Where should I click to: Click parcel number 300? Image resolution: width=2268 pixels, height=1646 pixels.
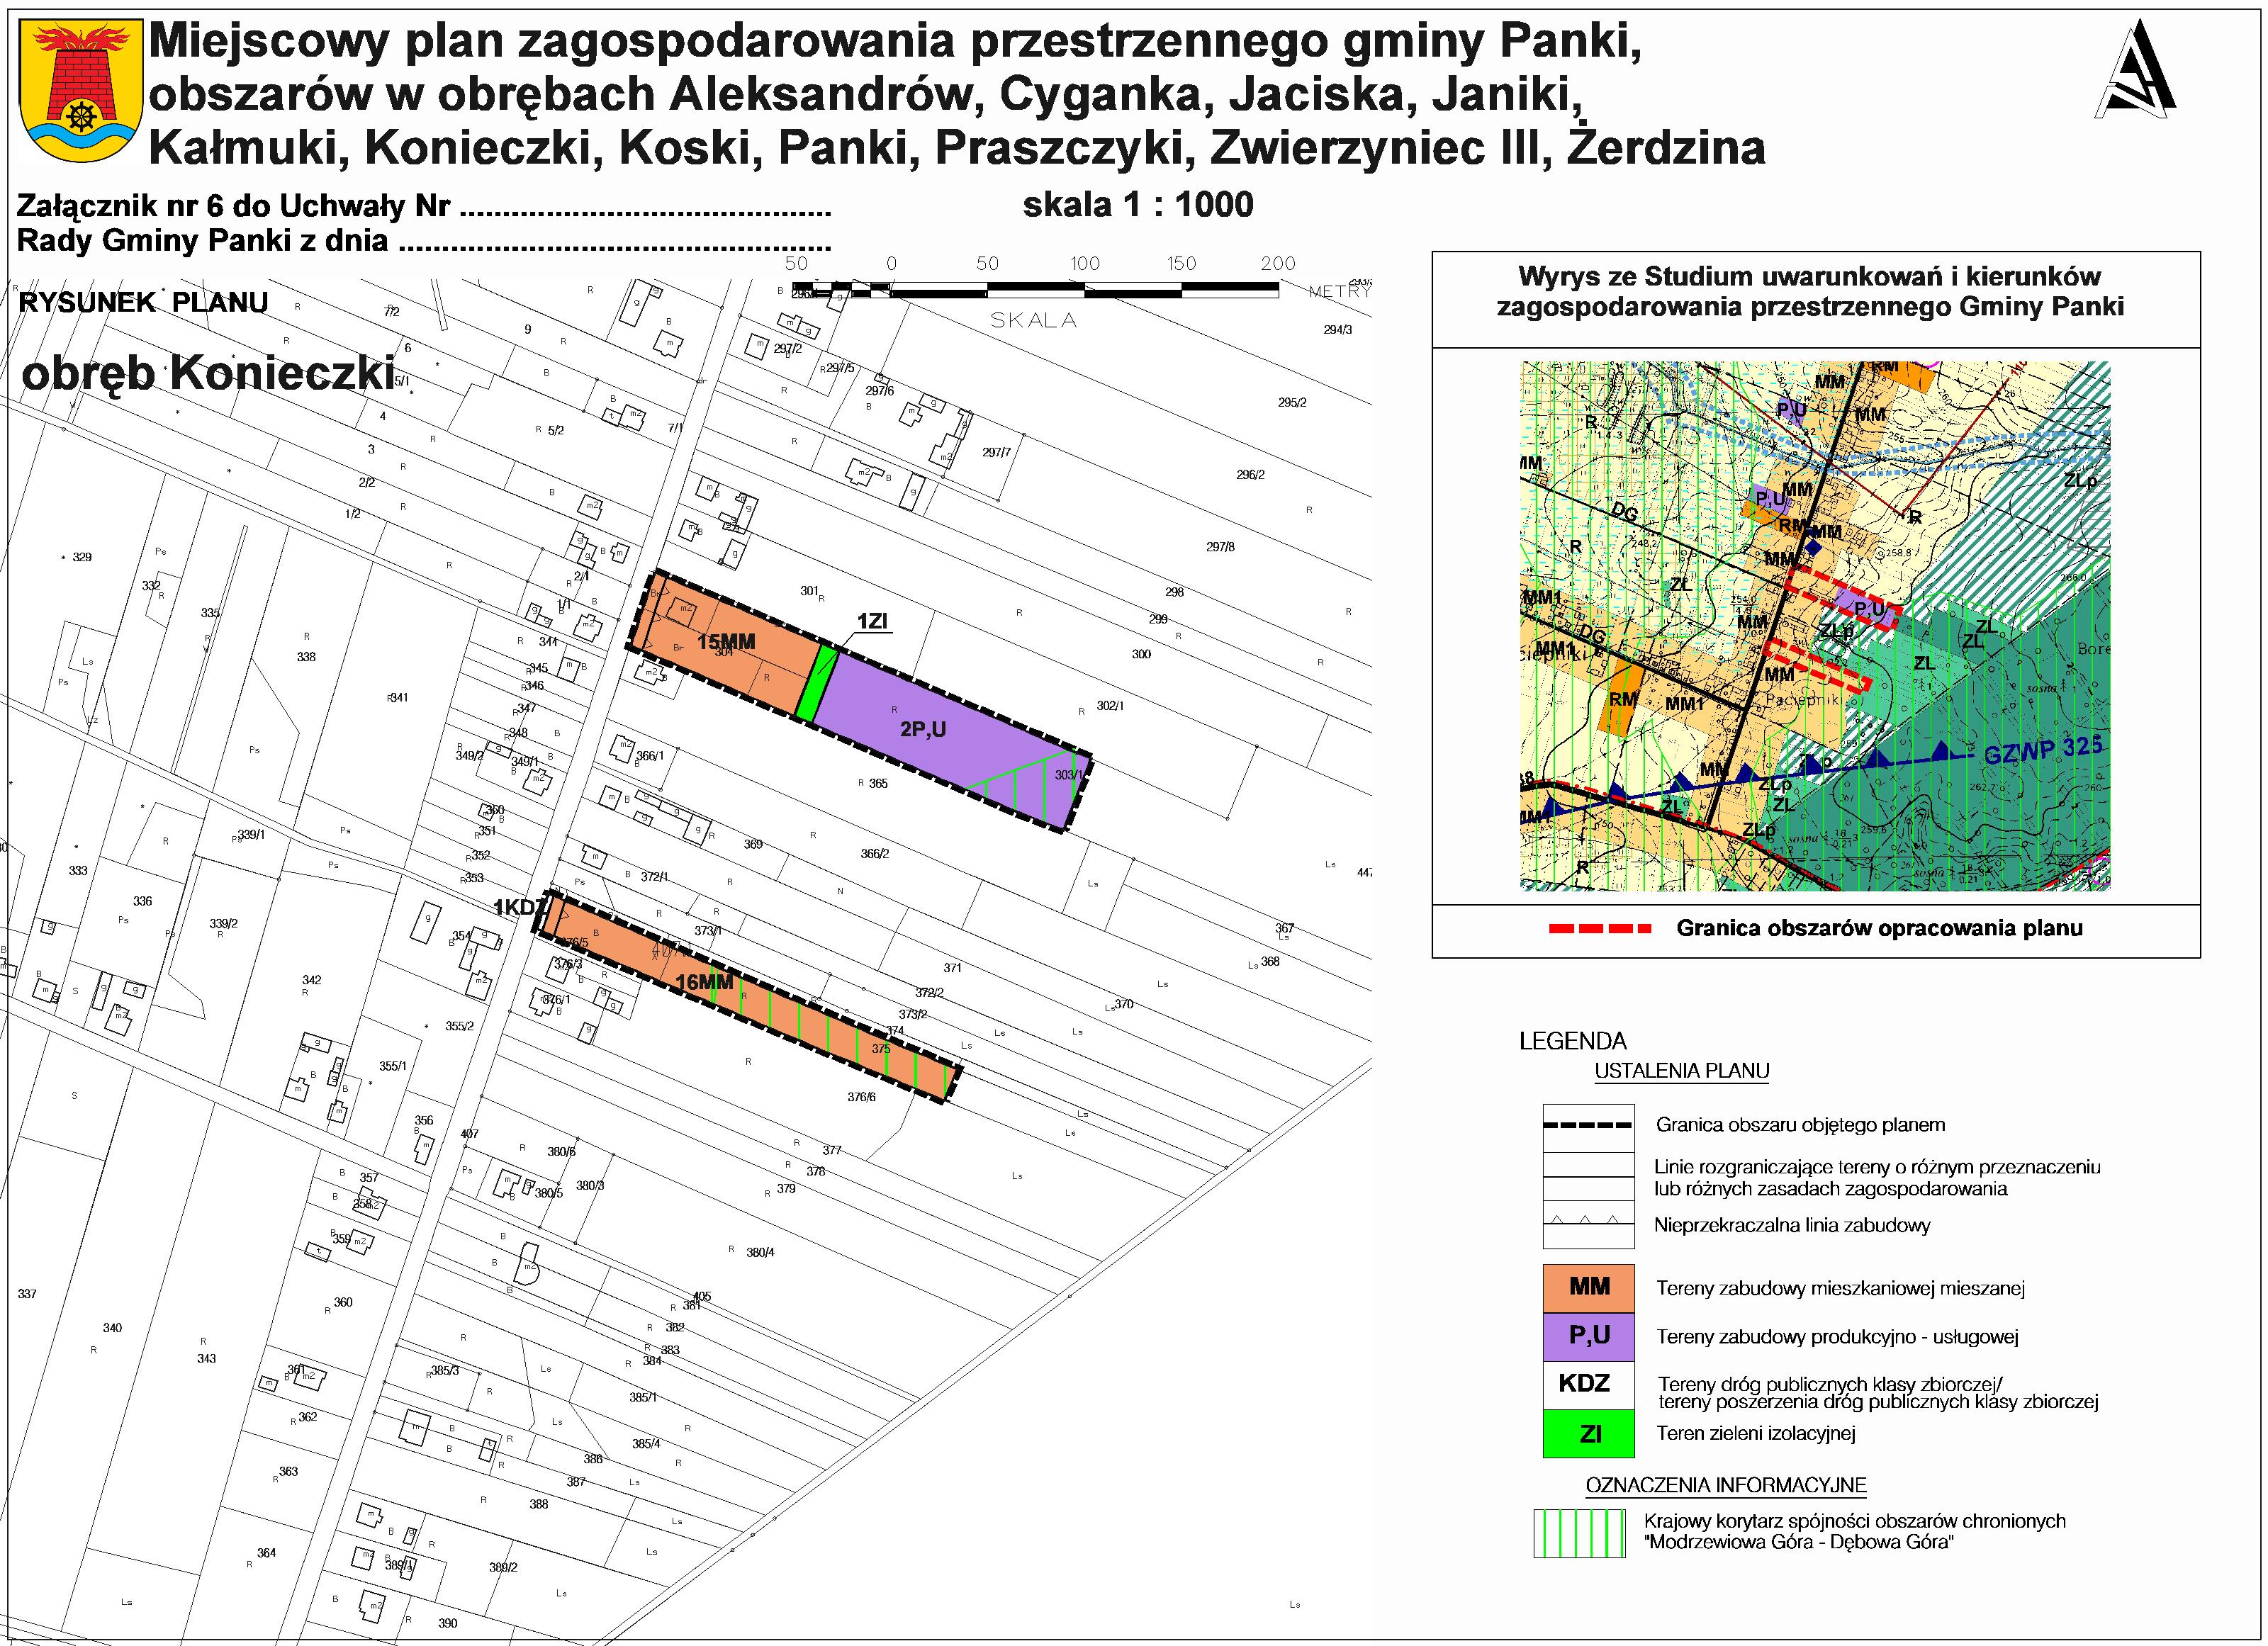click(x=1141, y=654)
